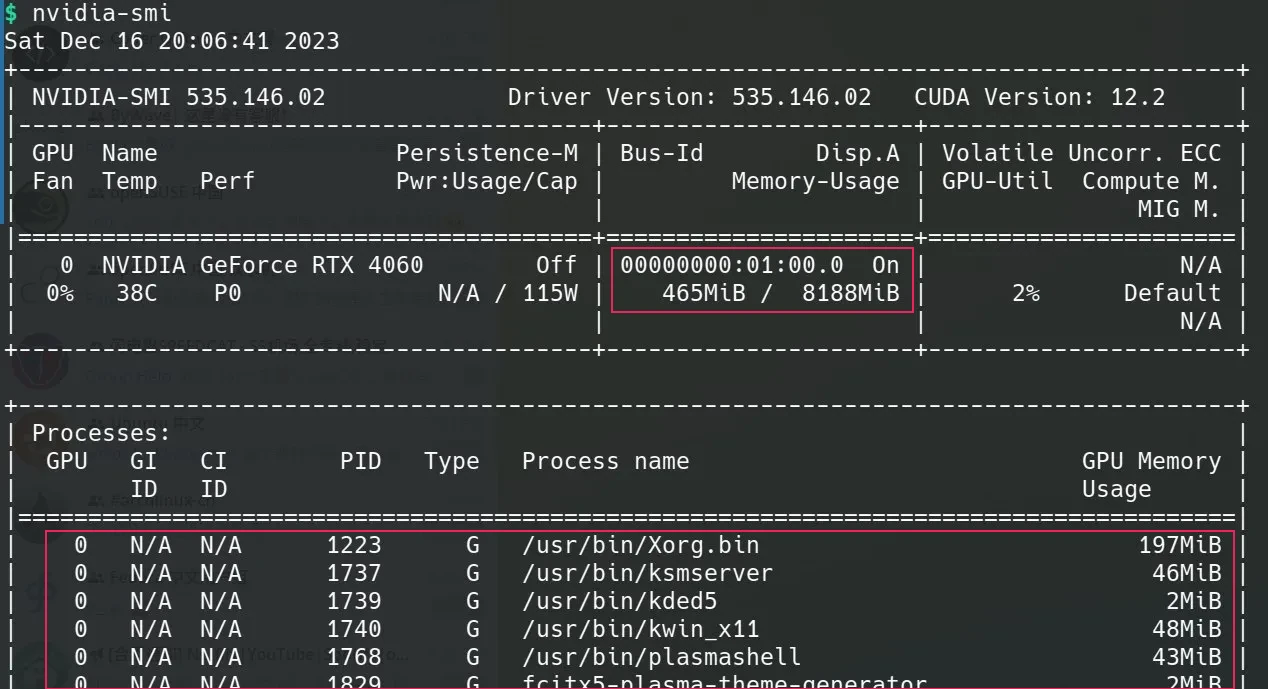Viewport: 1268px width, 689px height.
Task: Click the CUDA Version 12.2 text
Action: click(x=1039, y=97)
